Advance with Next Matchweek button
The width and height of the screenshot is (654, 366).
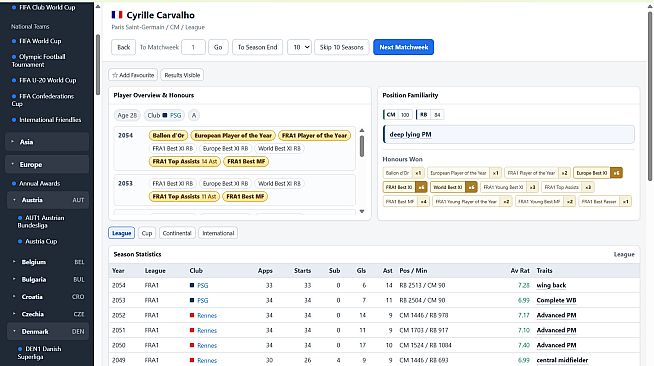[x=403, y=47]
